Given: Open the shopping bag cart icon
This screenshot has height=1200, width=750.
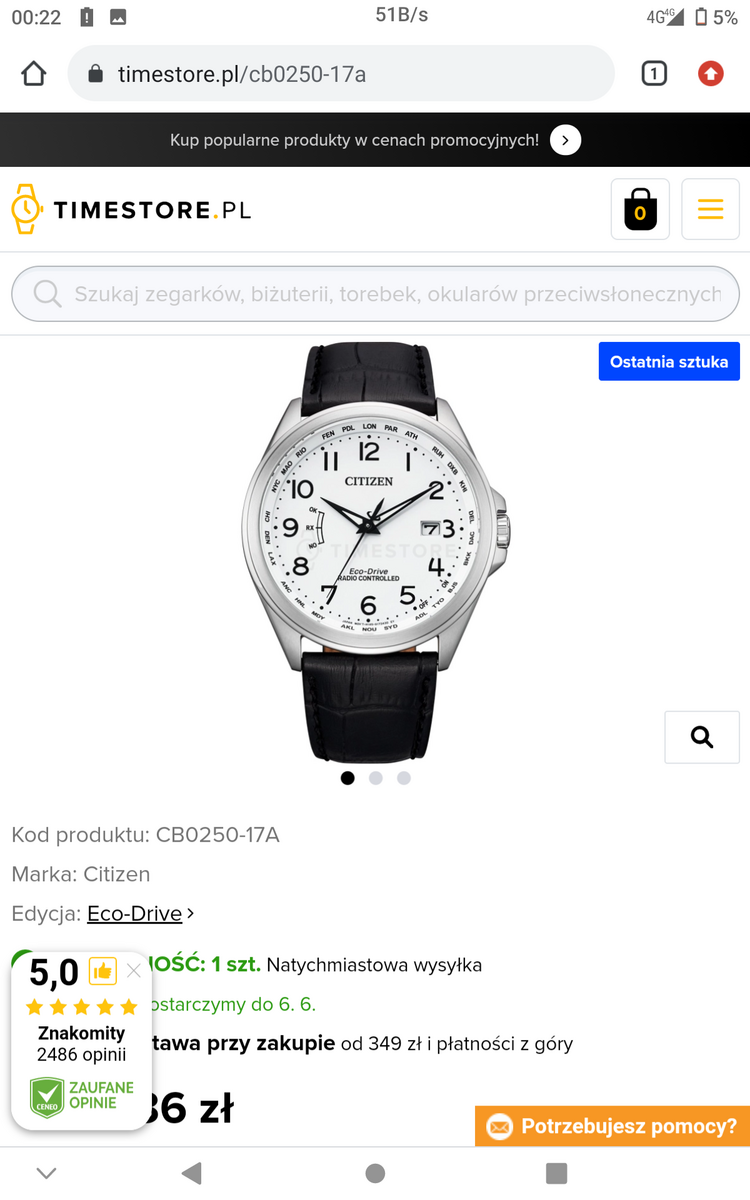Looking at the screenshot, I should click(x=640, y=209).
